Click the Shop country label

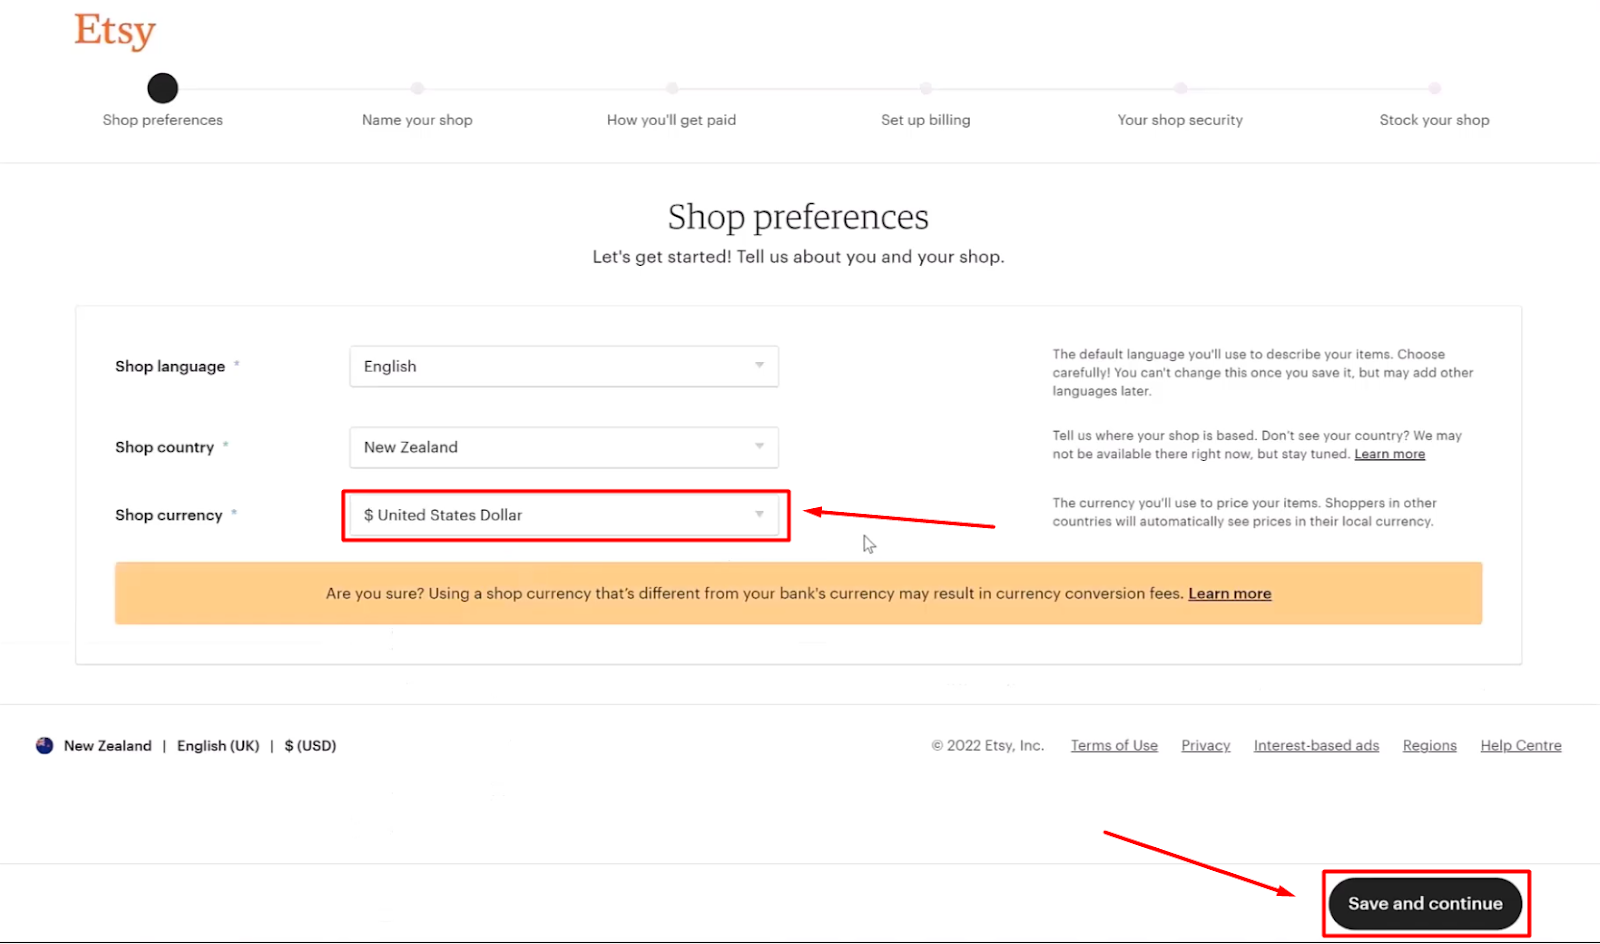164,448
